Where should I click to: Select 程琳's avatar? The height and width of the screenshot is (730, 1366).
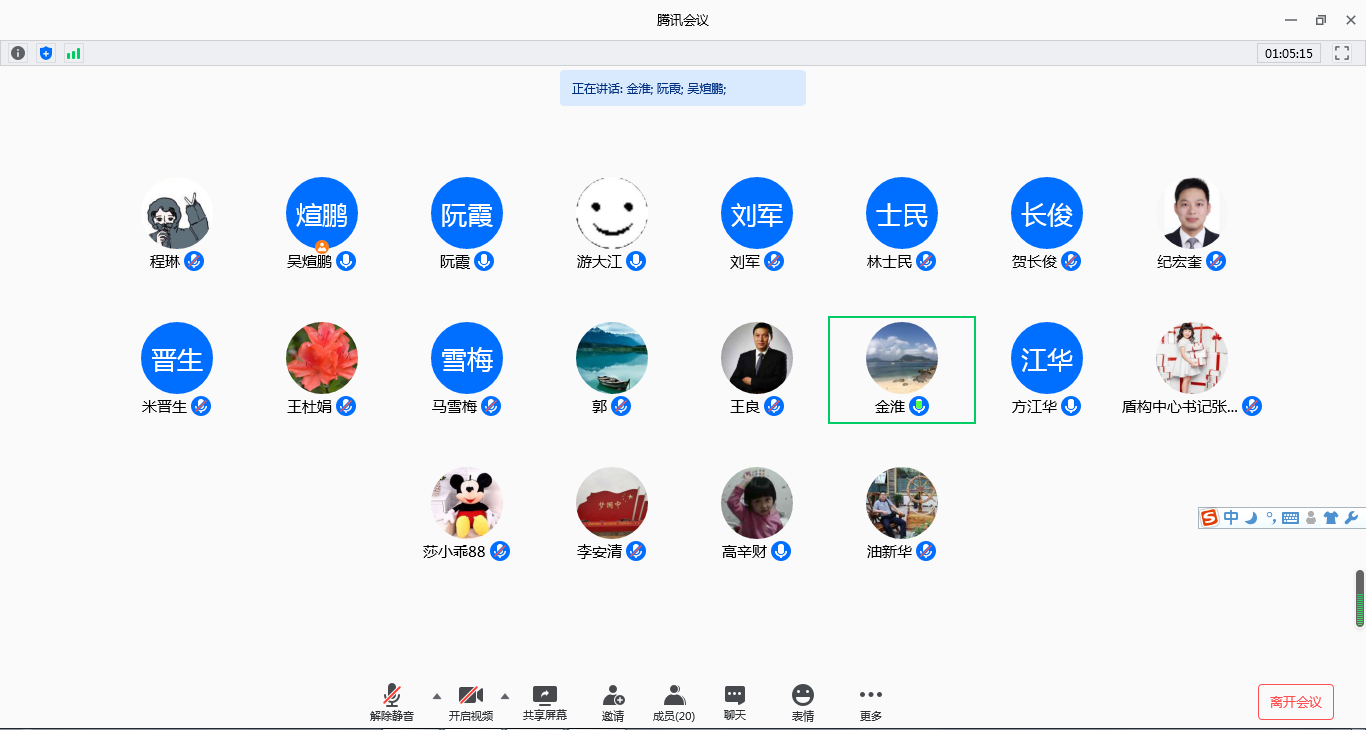pos(177,213)
